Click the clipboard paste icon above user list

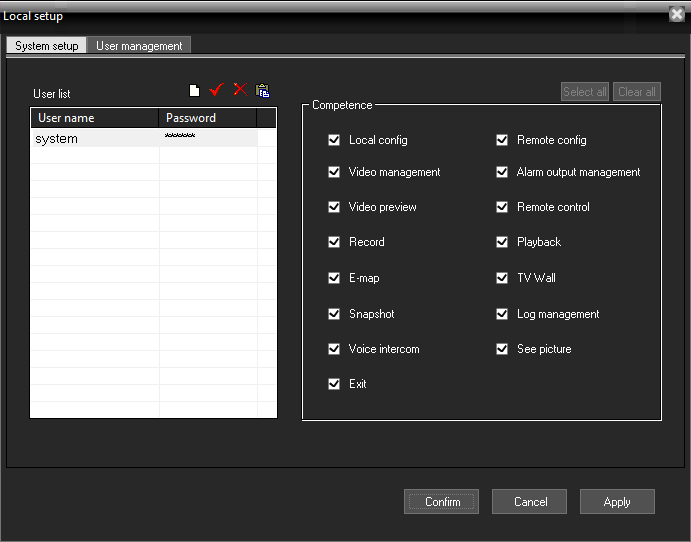click(x=263, y=90)
